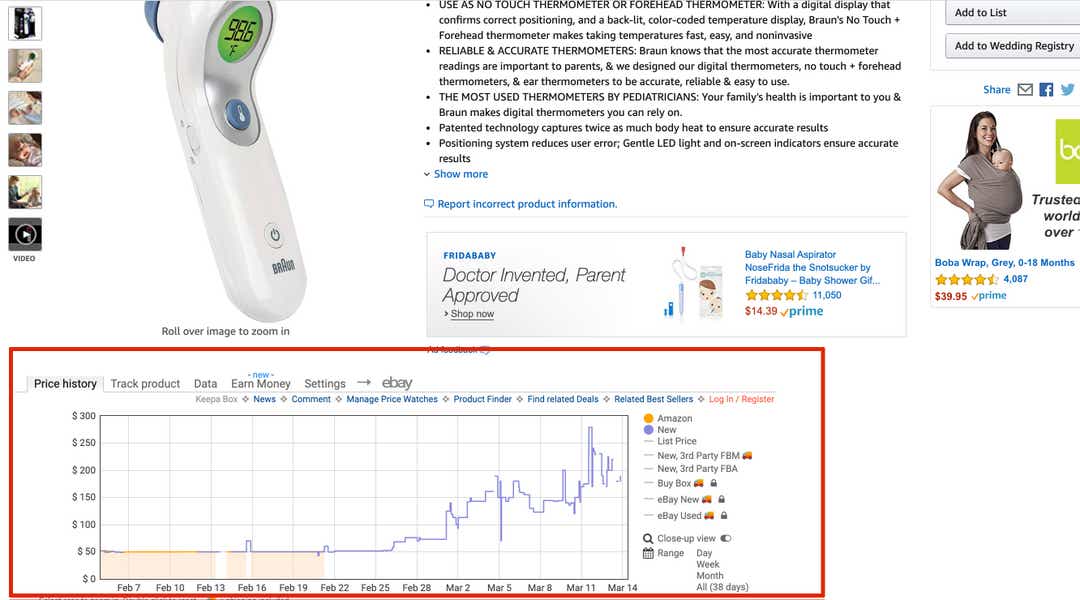
Task: Select the first product image thumbnail
Action: click(25, 23)
